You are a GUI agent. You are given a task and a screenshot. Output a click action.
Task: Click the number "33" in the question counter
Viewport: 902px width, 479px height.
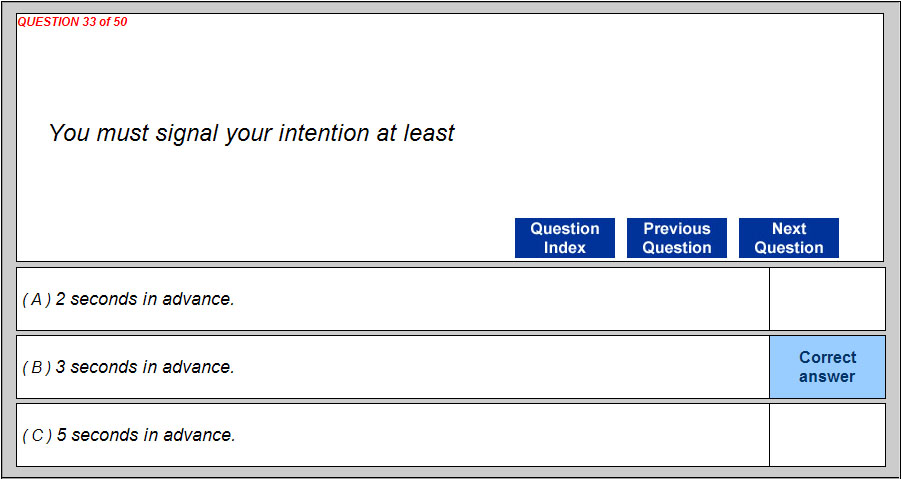coord(87,22)
